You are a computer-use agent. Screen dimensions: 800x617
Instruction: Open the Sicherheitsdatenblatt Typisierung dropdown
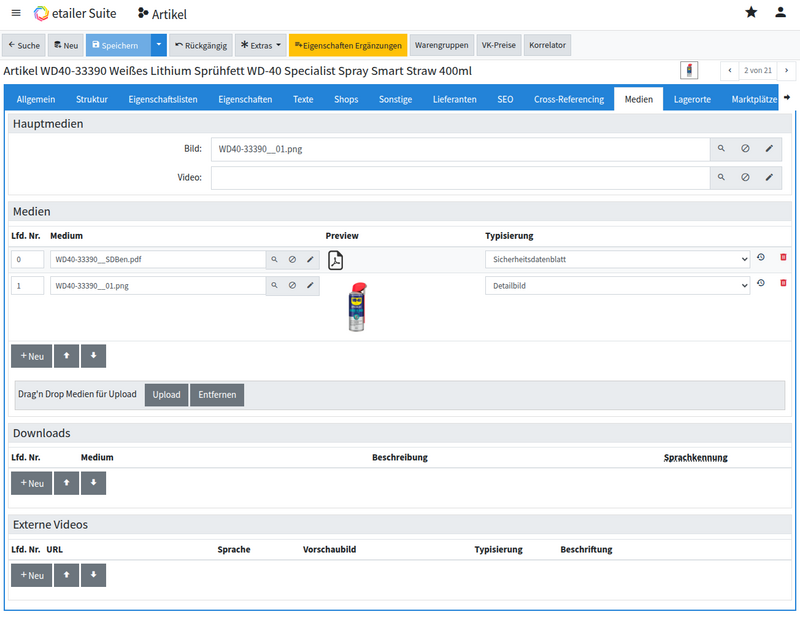tap(617, 259)
